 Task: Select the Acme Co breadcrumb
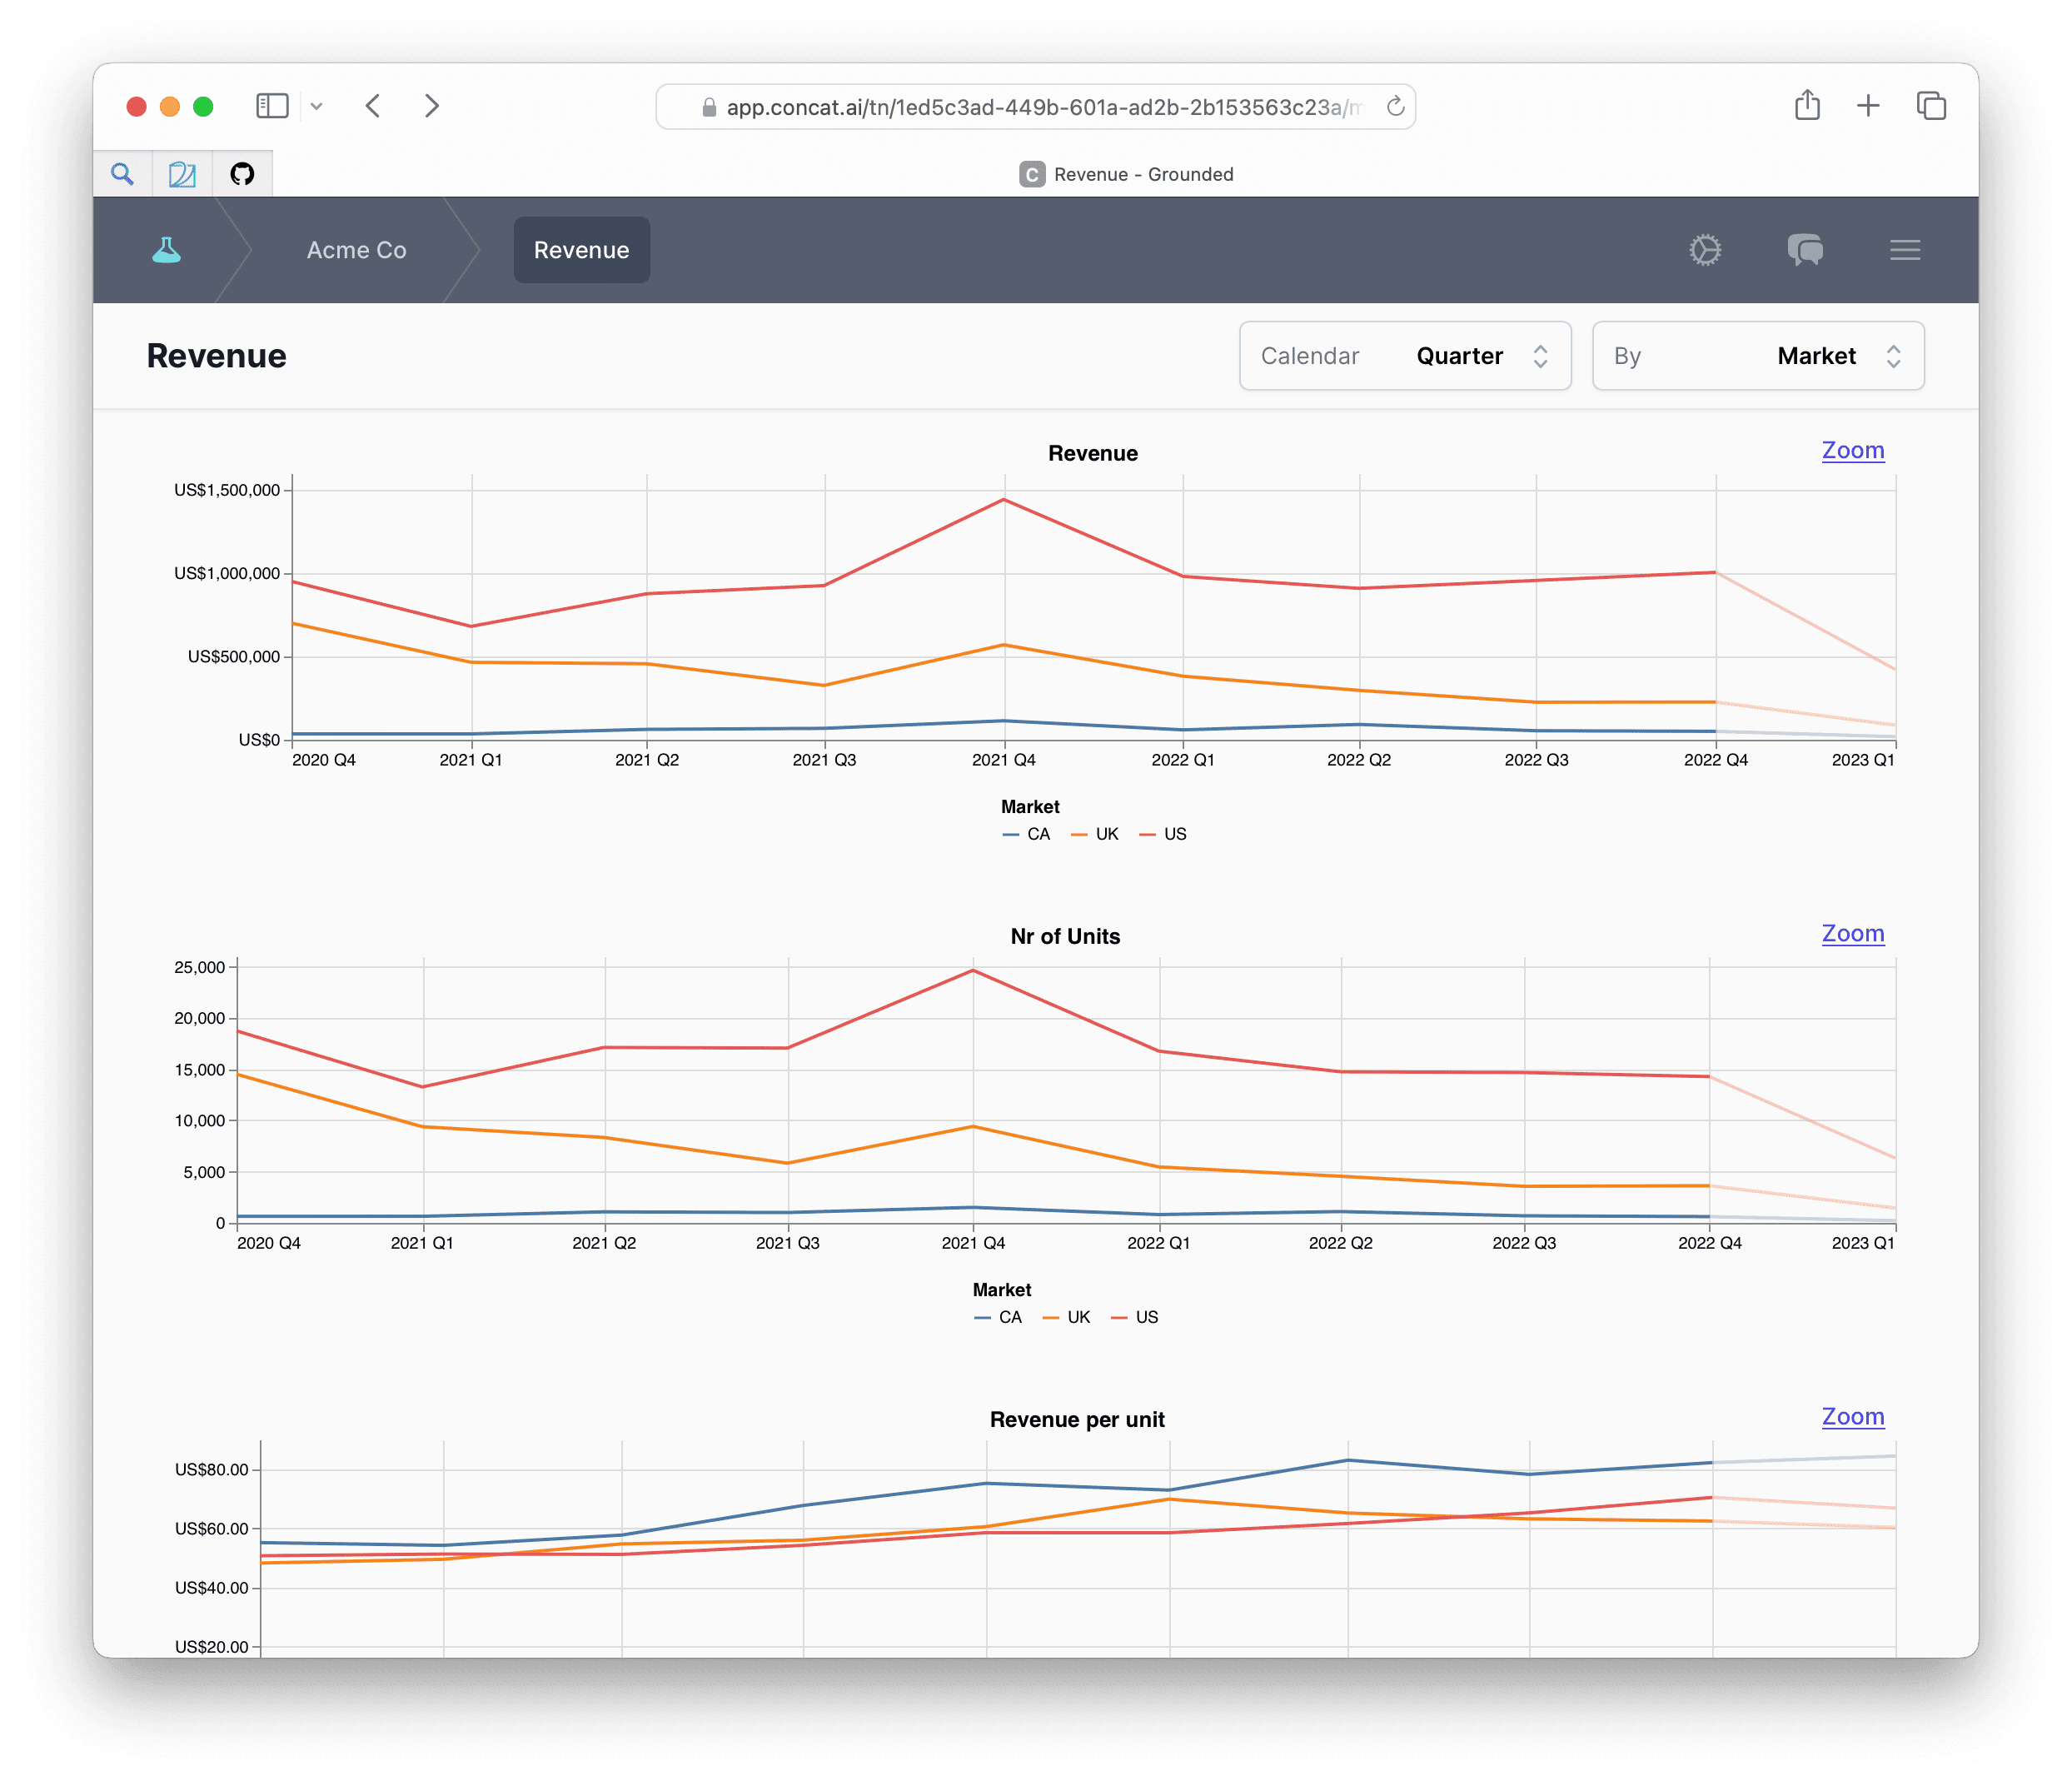356,250
